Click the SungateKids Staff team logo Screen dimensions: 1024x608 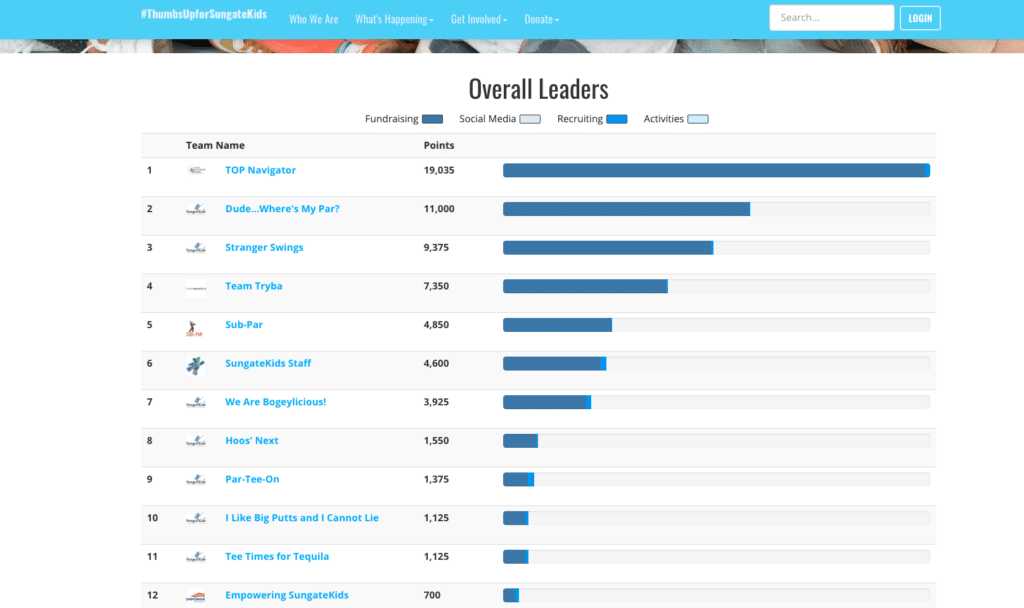tap(195, 366)
